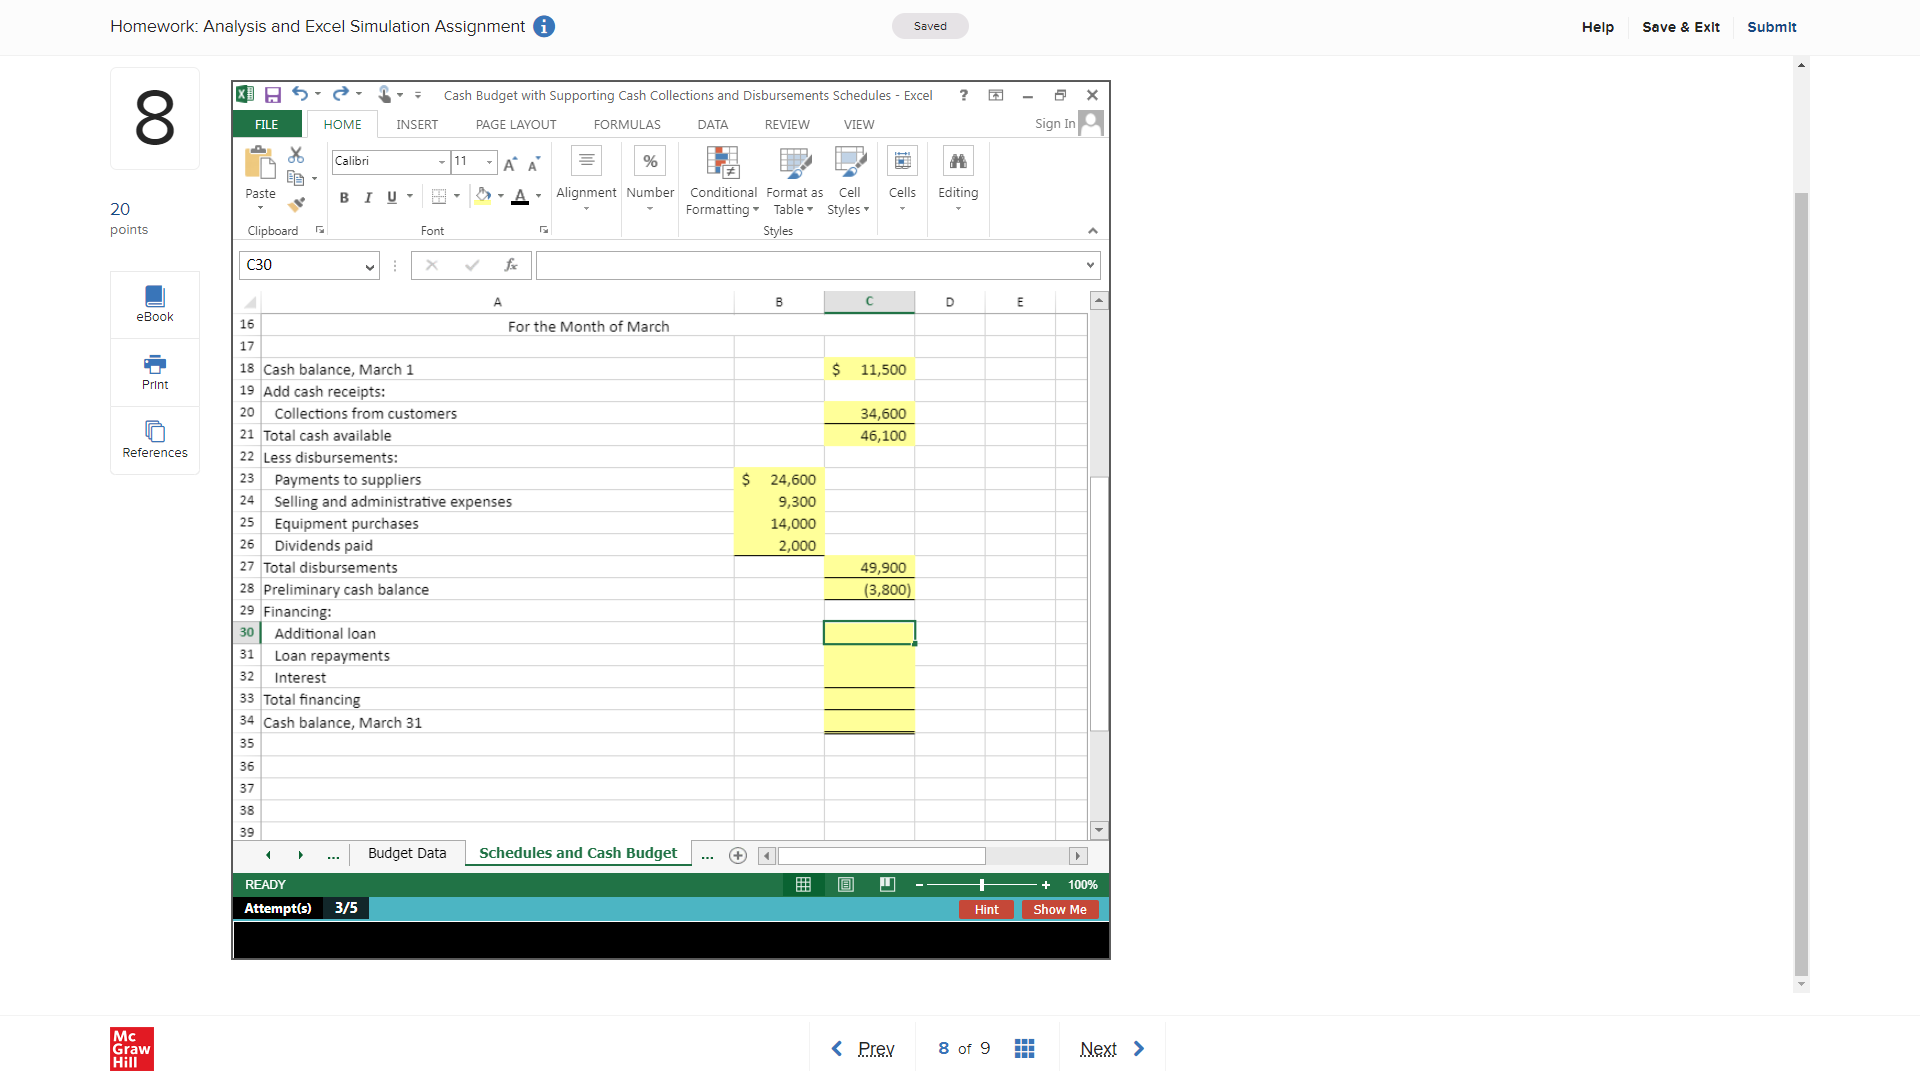Click the Next question link
This screenshot has width=1920, height=1080.
1098,1049
